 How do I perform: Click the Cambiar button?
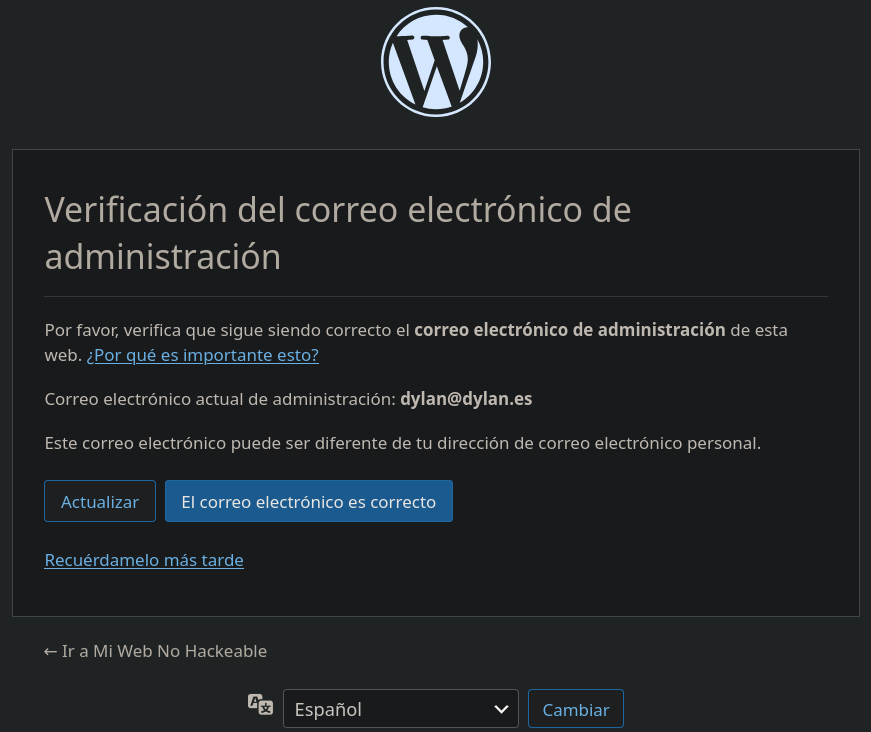575,709
